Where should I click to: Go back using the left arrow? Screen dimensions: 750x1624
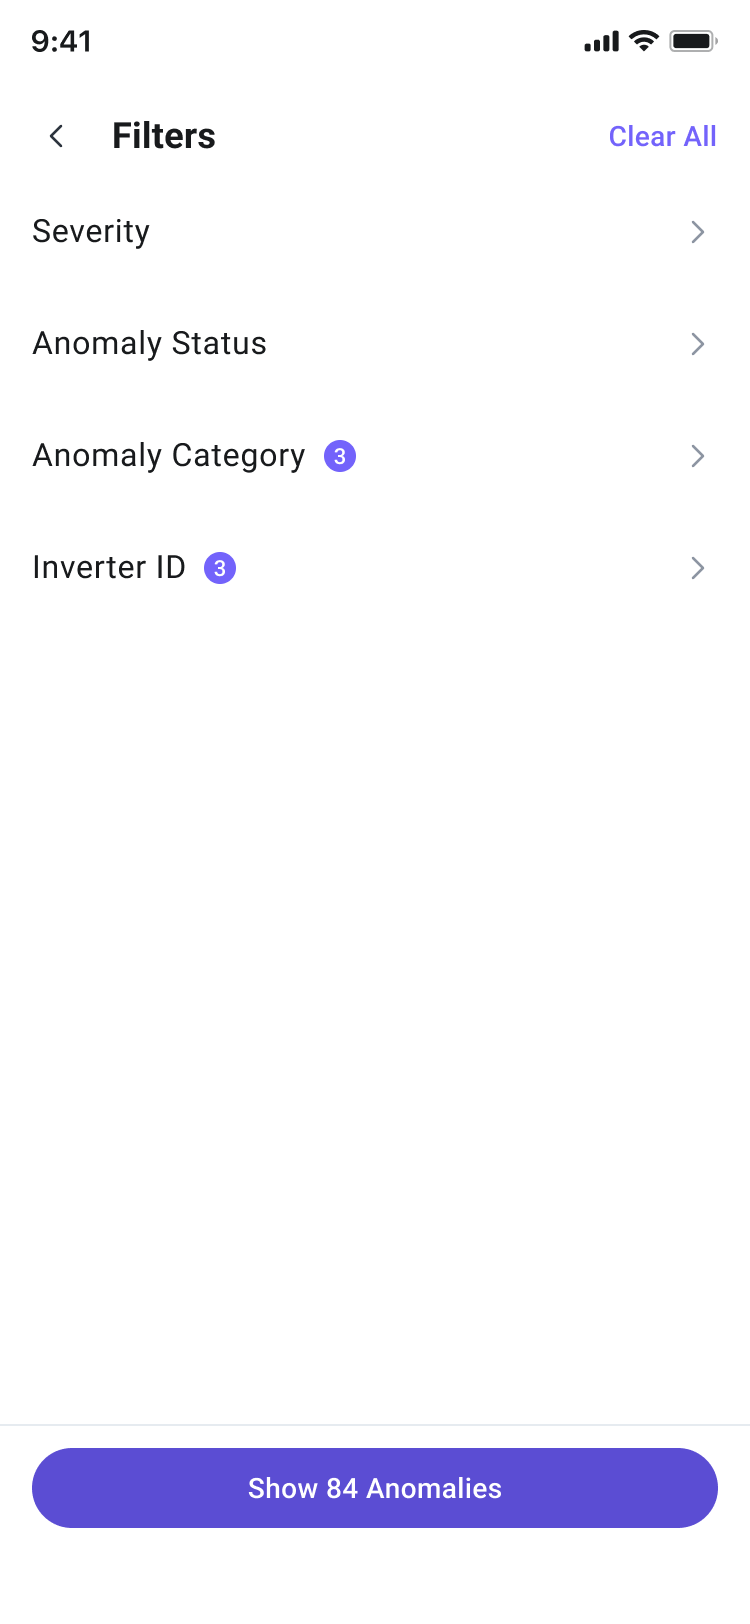point(57,136)
